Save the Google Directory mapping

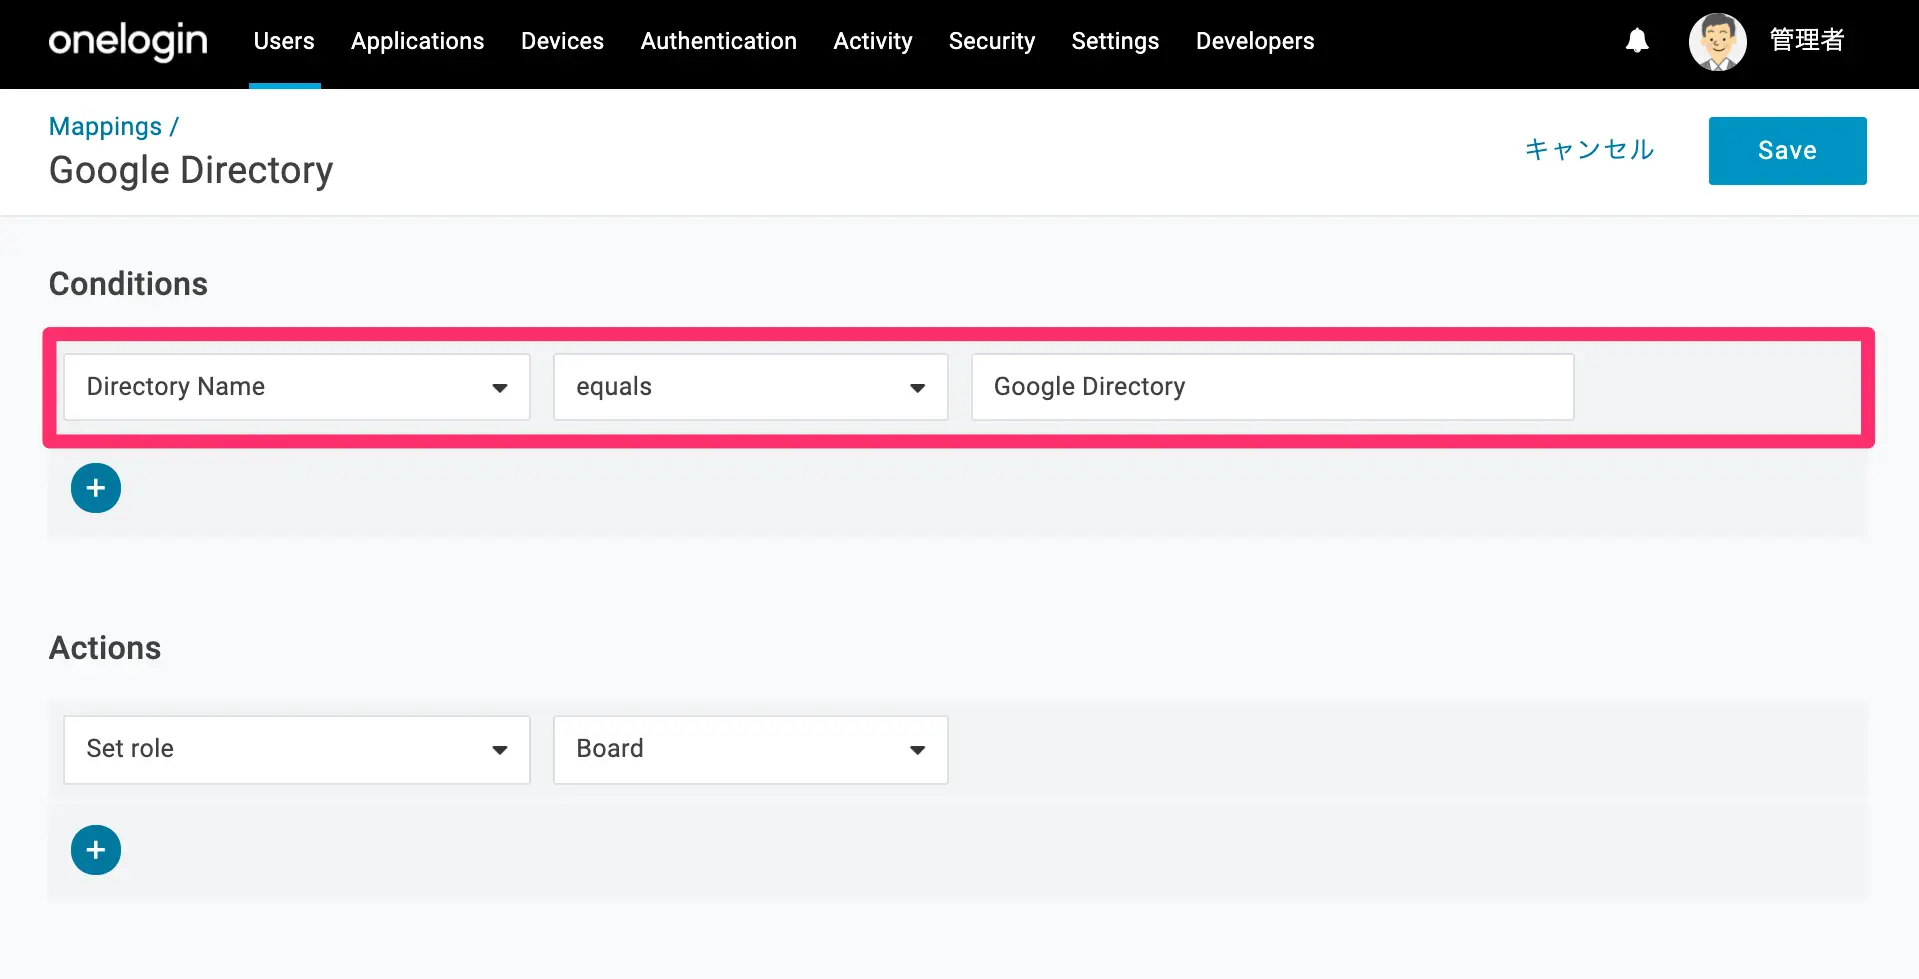click(x=1787, y=151)
